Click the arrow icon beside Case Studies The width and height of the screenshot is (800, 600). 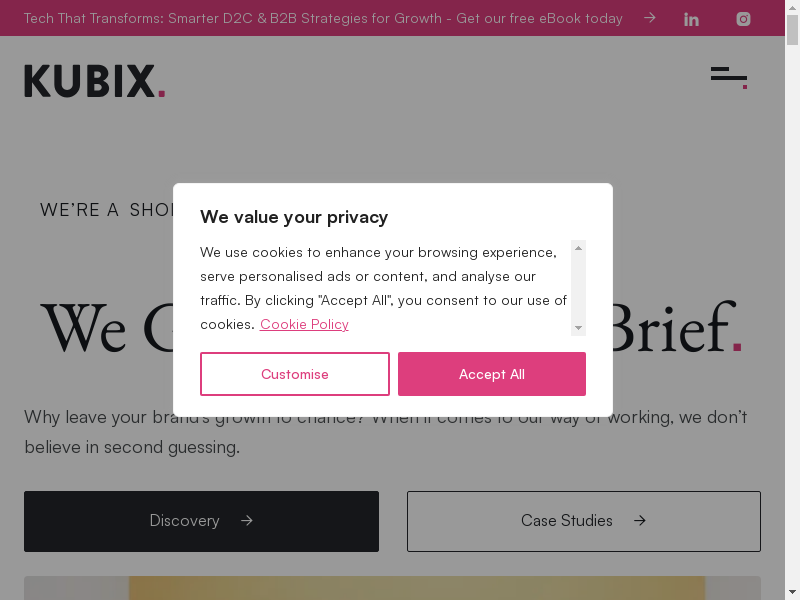click(640, 521)
